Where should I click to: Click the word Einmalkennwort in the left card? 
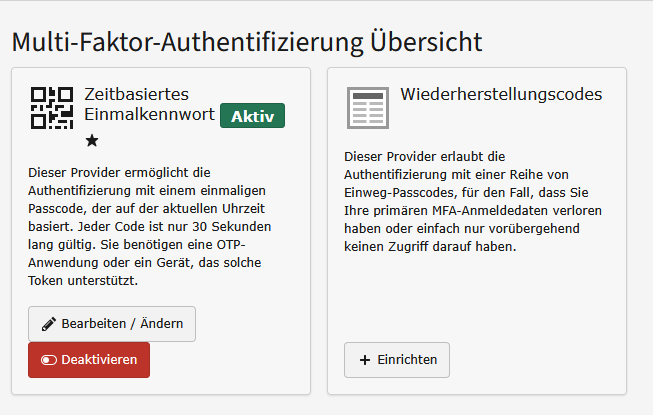[x=150, y=114]
